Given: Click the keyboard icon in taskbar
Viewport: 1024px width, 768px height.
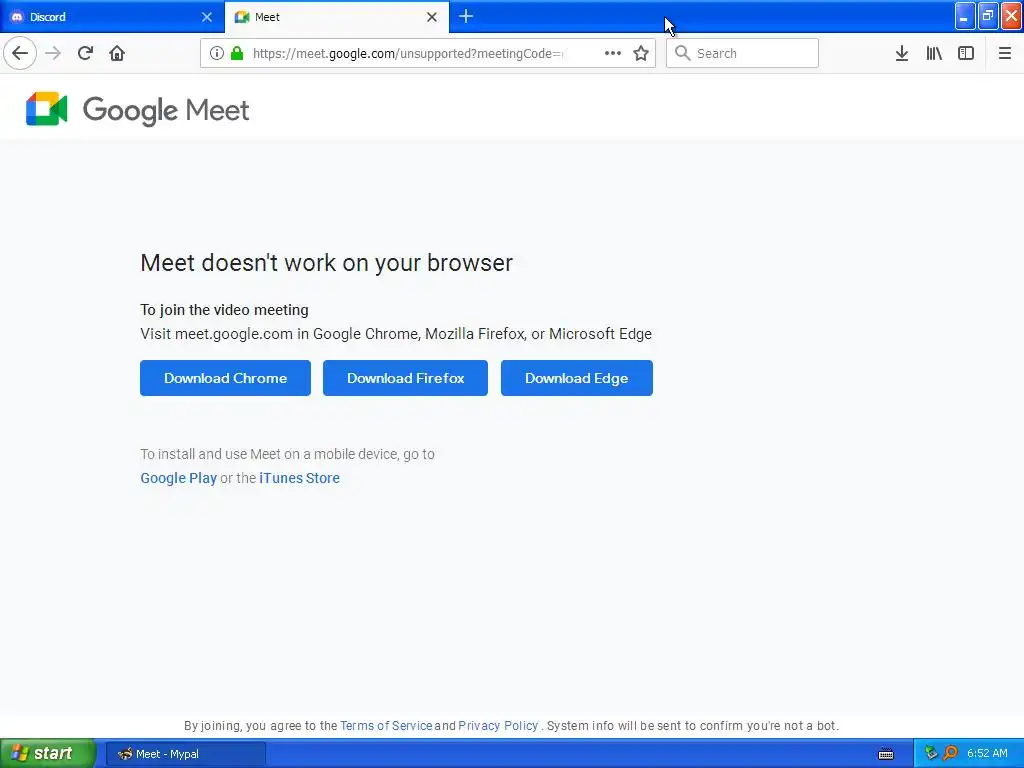Looking at the screenshot, I should pos(886,754).
